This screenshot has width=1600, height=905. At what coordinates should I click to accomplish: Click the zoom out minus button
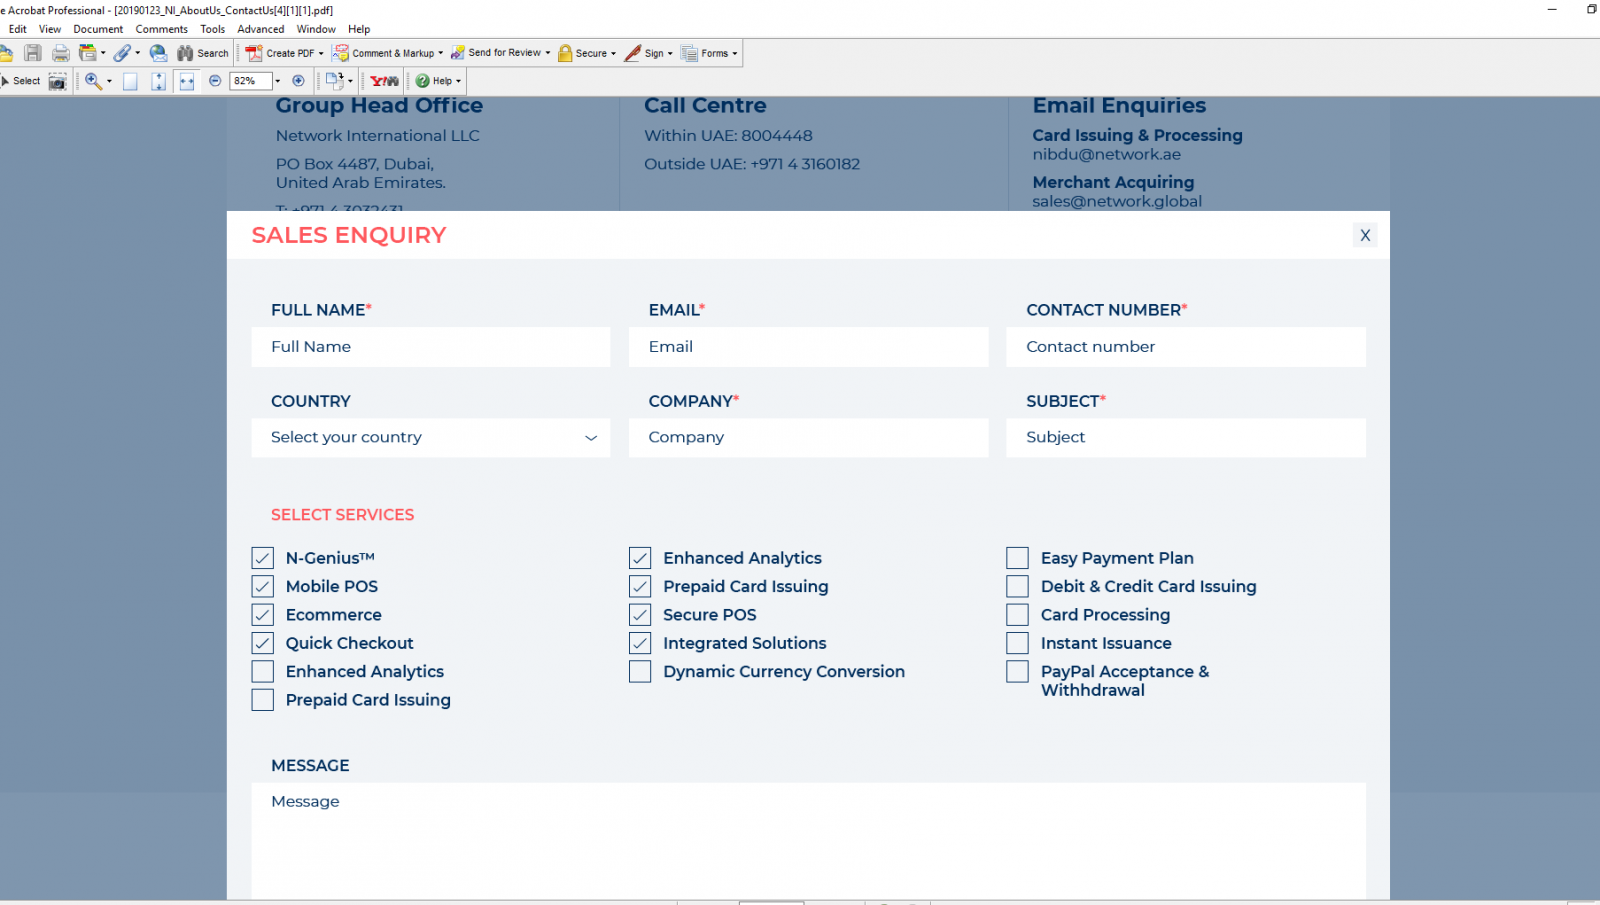(215, 81)
